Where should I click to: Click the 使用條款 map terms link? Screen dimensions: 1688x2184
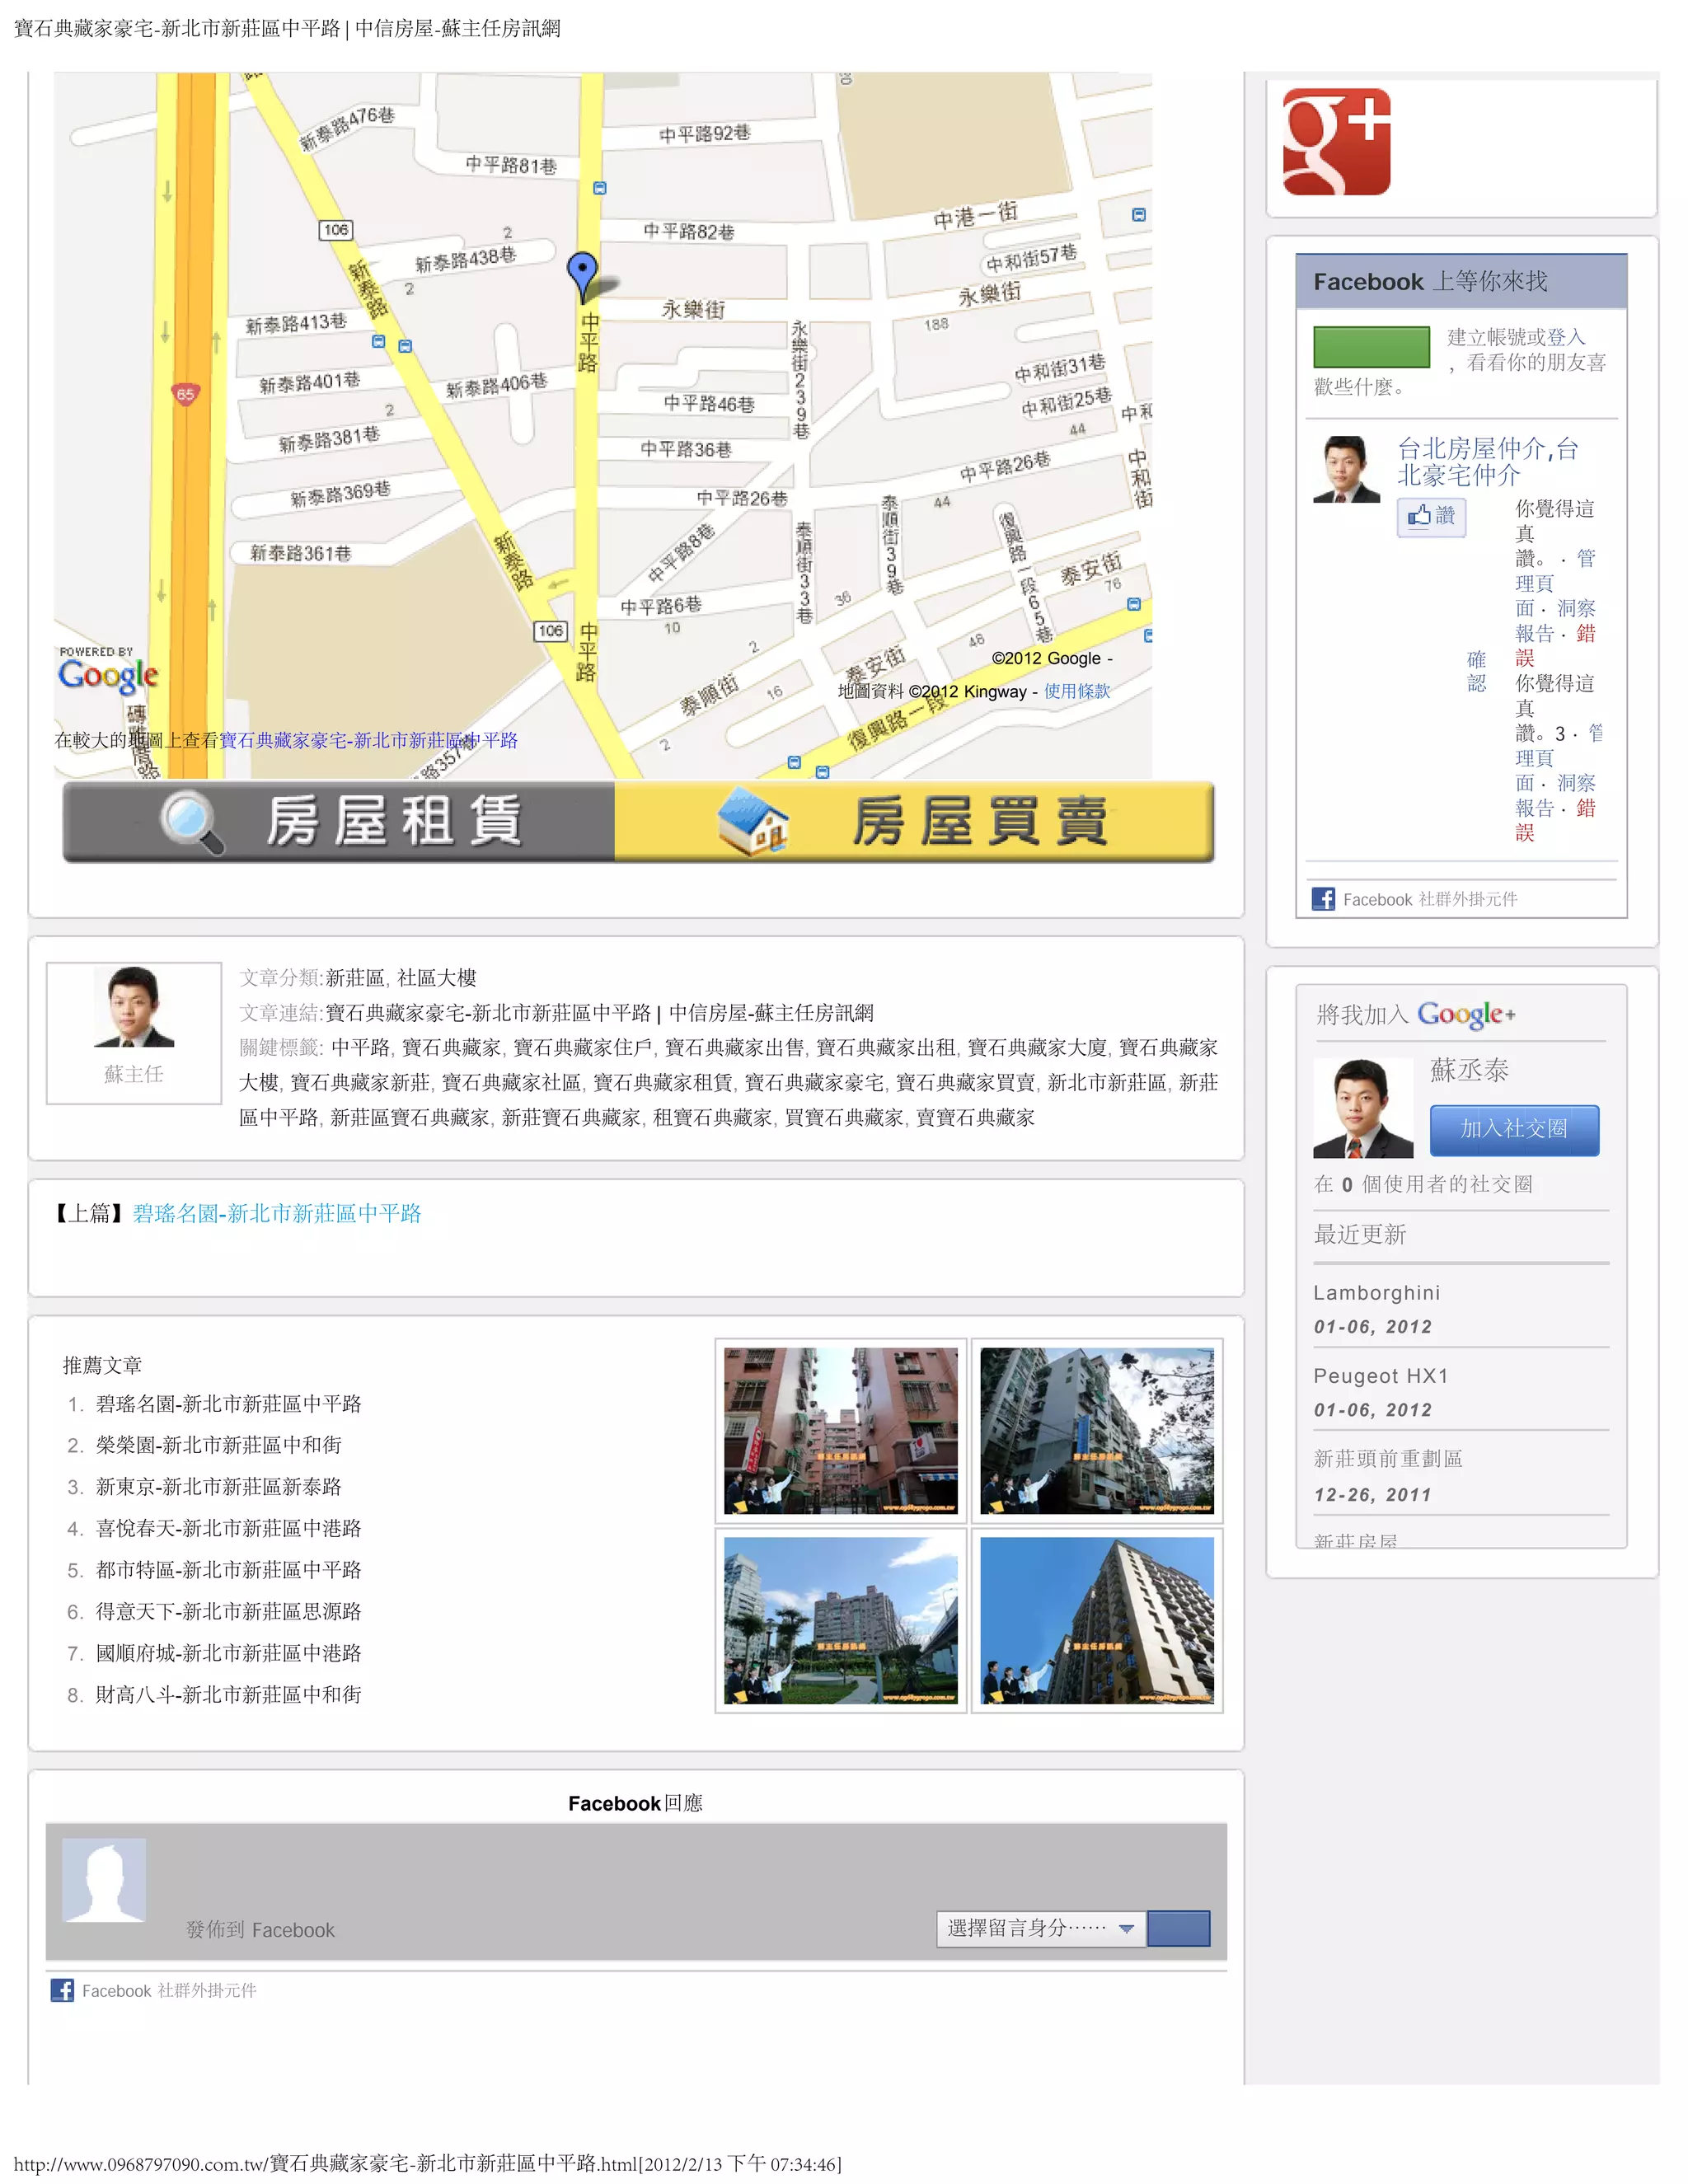(1077, 691)
